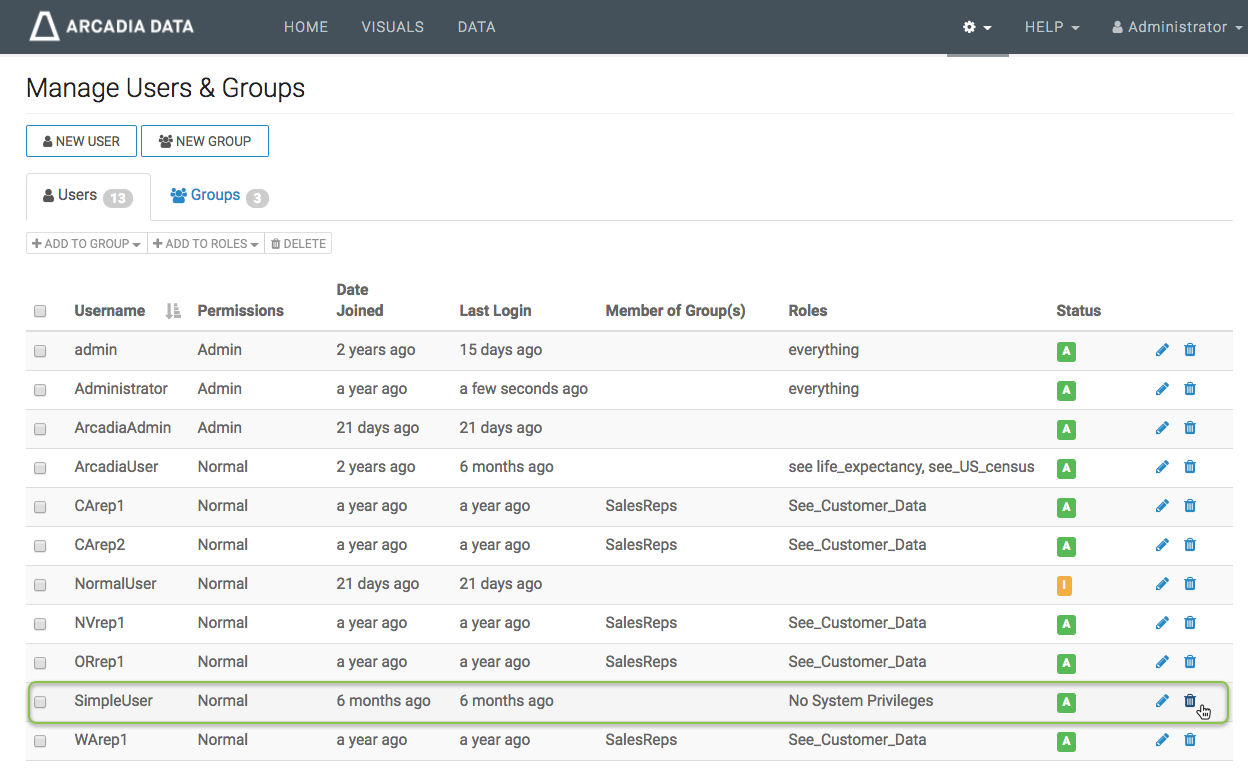The width and height of the screenshot is (1248, 770).
Task: Click the New User button
Action: pyautogui.click(x=81, y=141)
